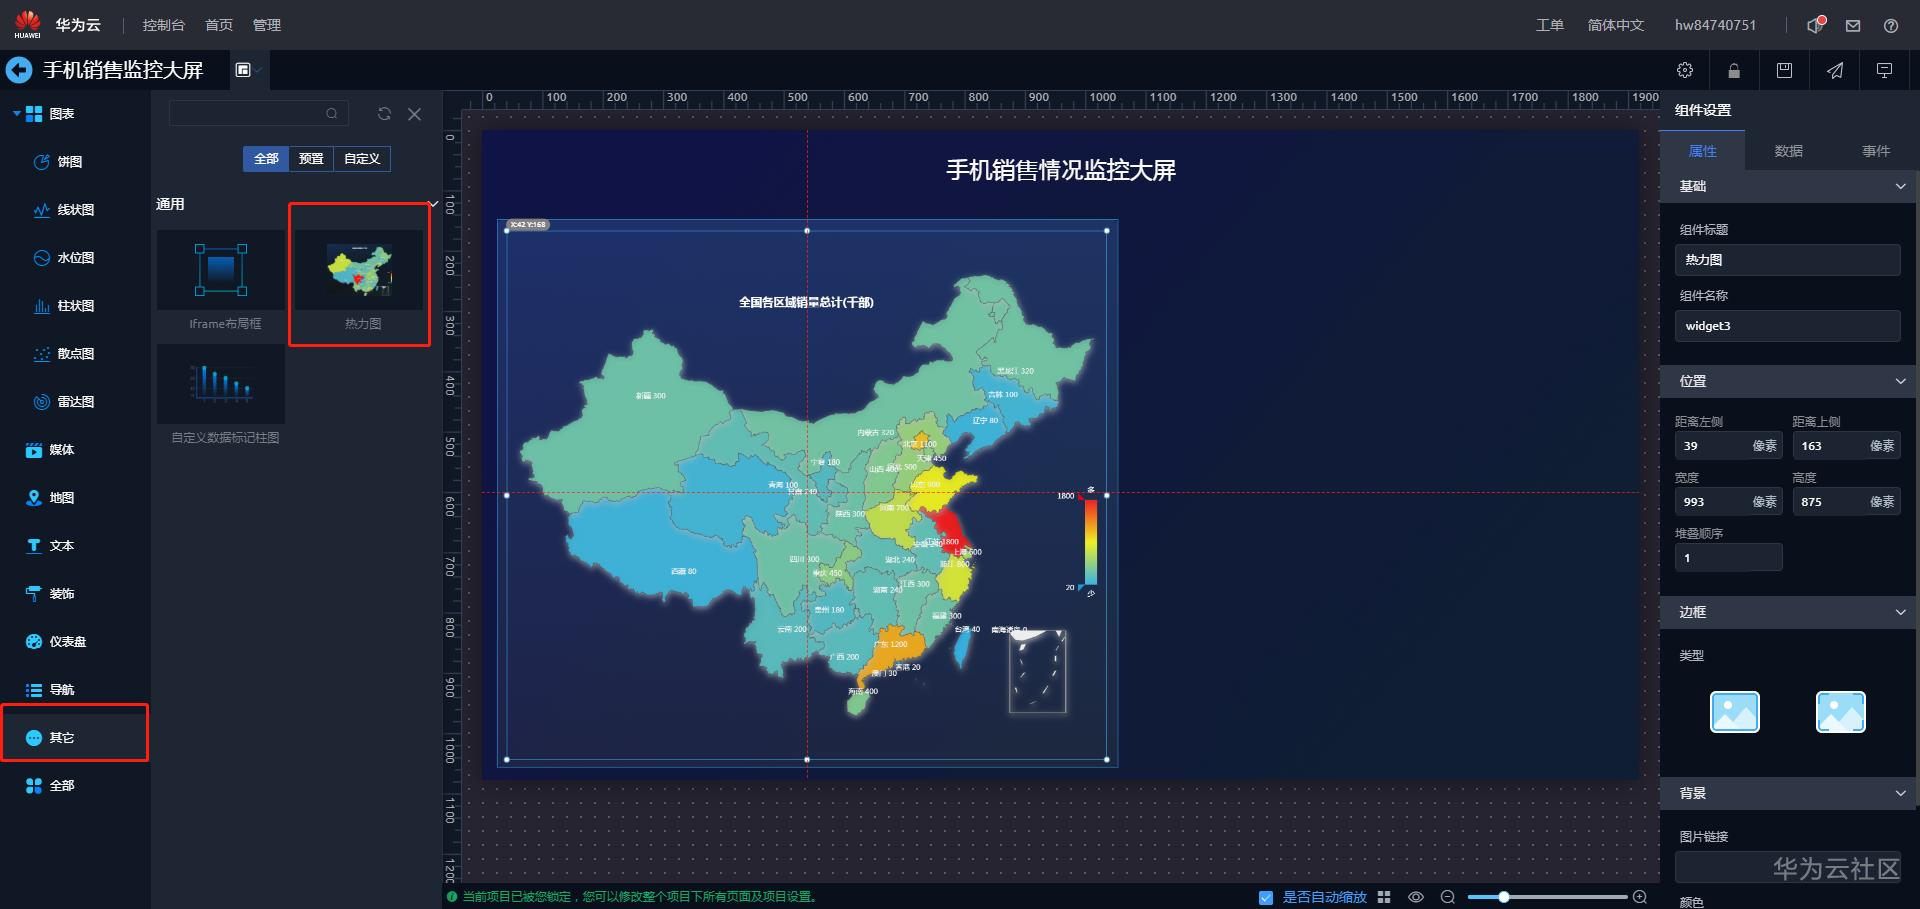This screenshot has height=909, width=1920.
Task: Edit the 距离左侧 value 39
Action: pos(1728,446)
